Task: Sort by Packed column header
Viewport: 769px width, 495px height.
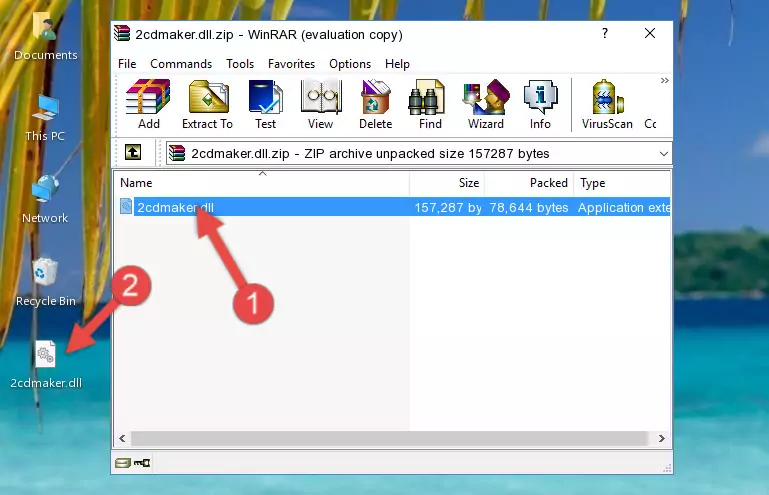Action: (529, 183)
